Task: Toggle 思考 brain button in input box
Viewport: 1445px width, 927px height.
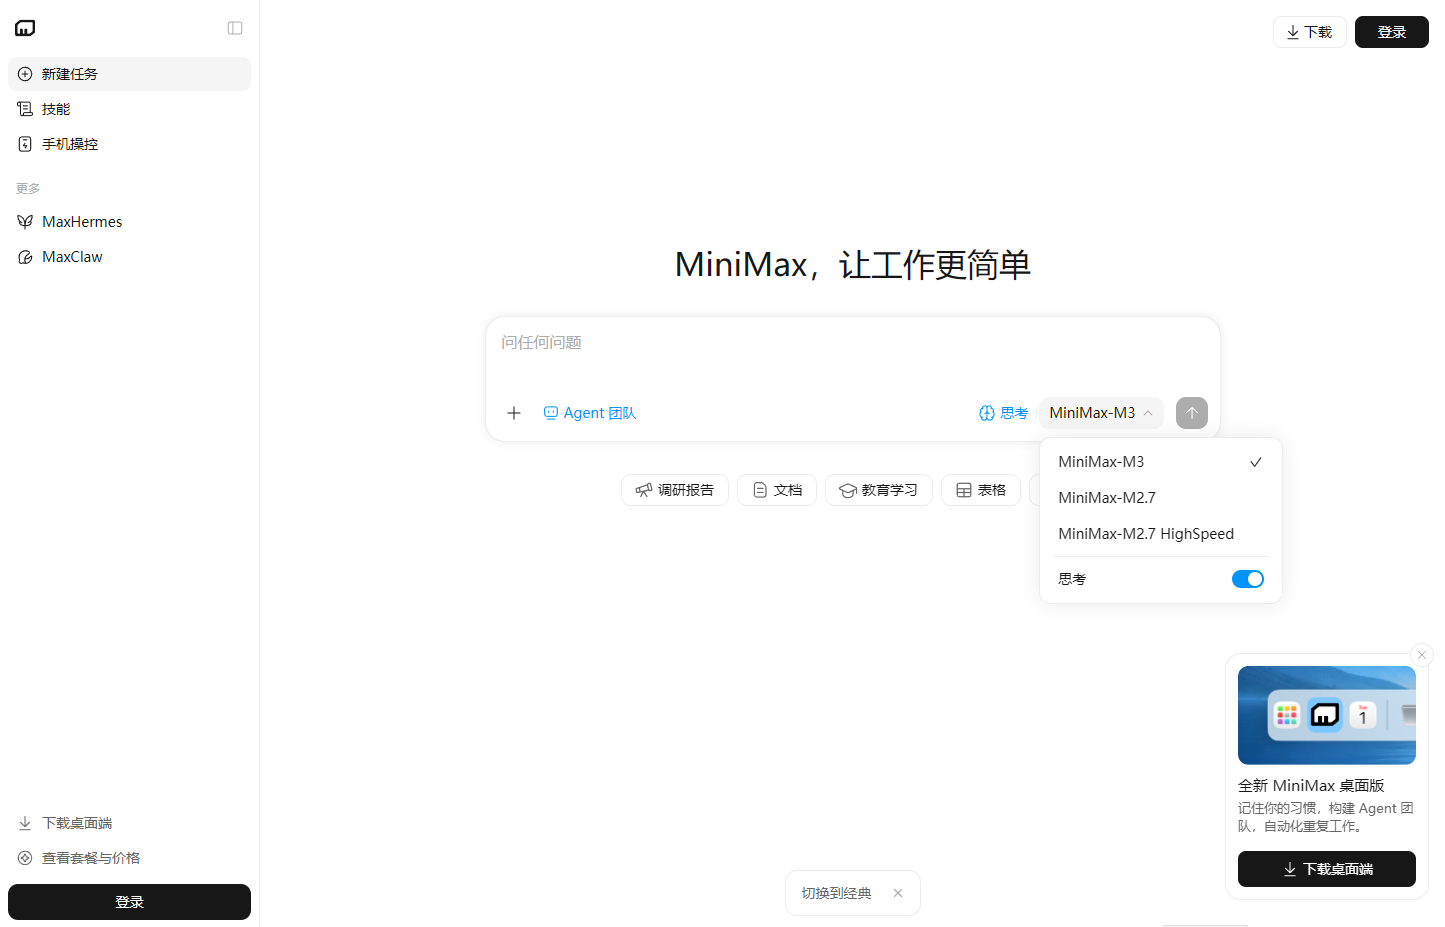Action: coord(1003,413)
